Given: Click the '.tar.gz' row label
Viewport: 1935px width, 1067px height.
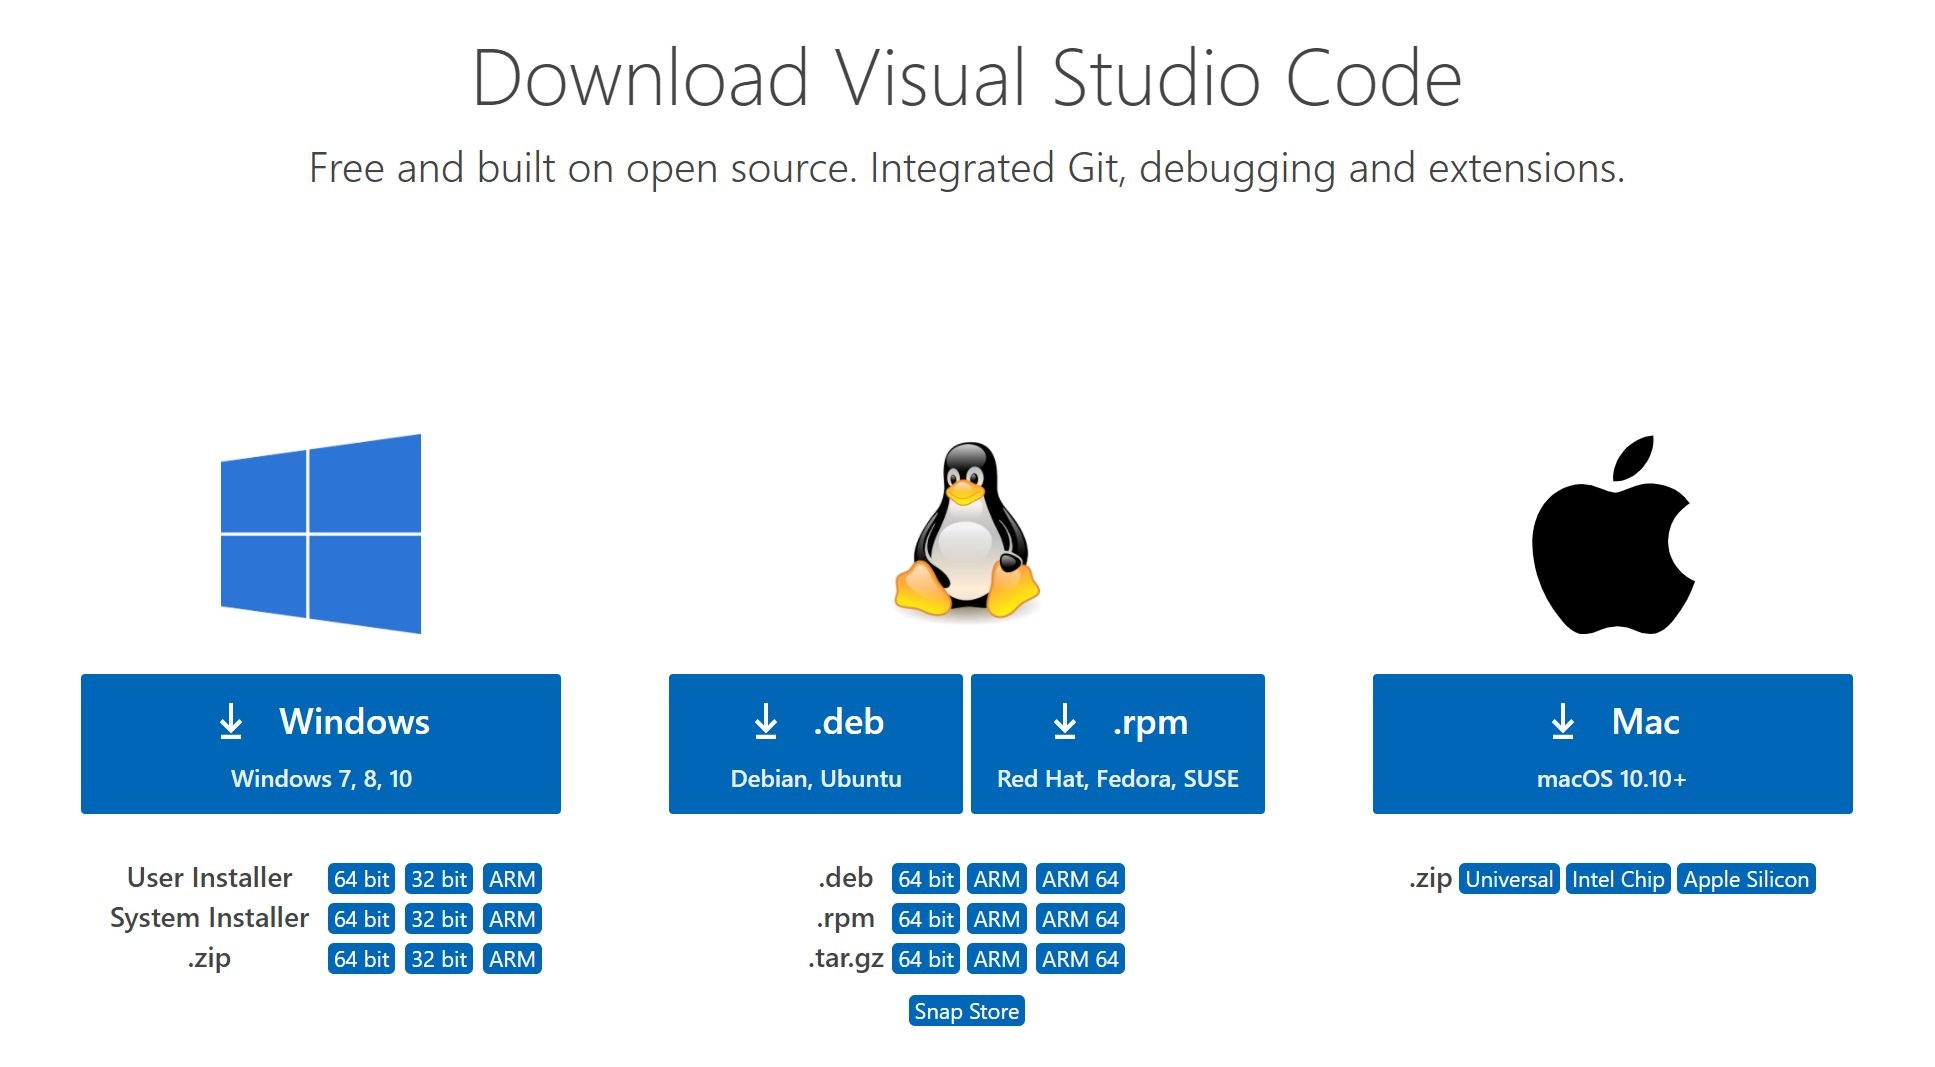Looking at the screenshot, I should point(846,958).
